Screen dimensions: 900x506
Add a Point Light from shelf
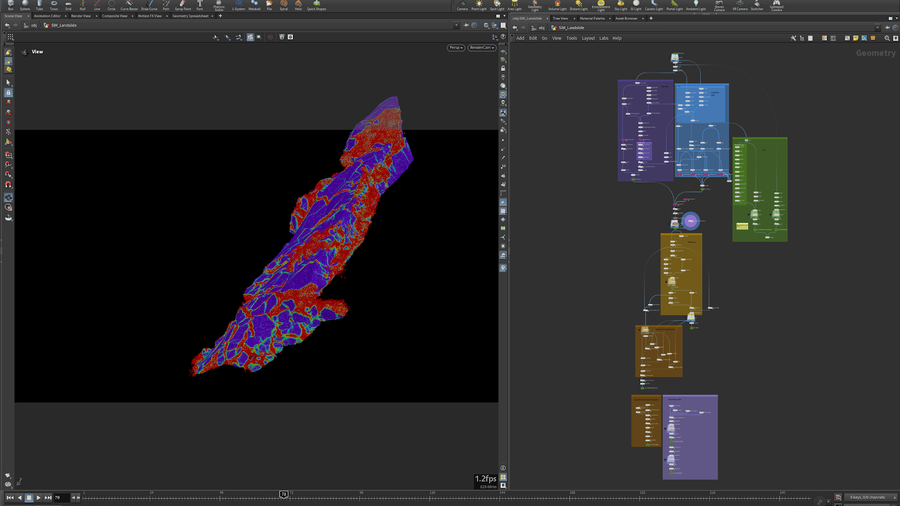click(479, 5)
